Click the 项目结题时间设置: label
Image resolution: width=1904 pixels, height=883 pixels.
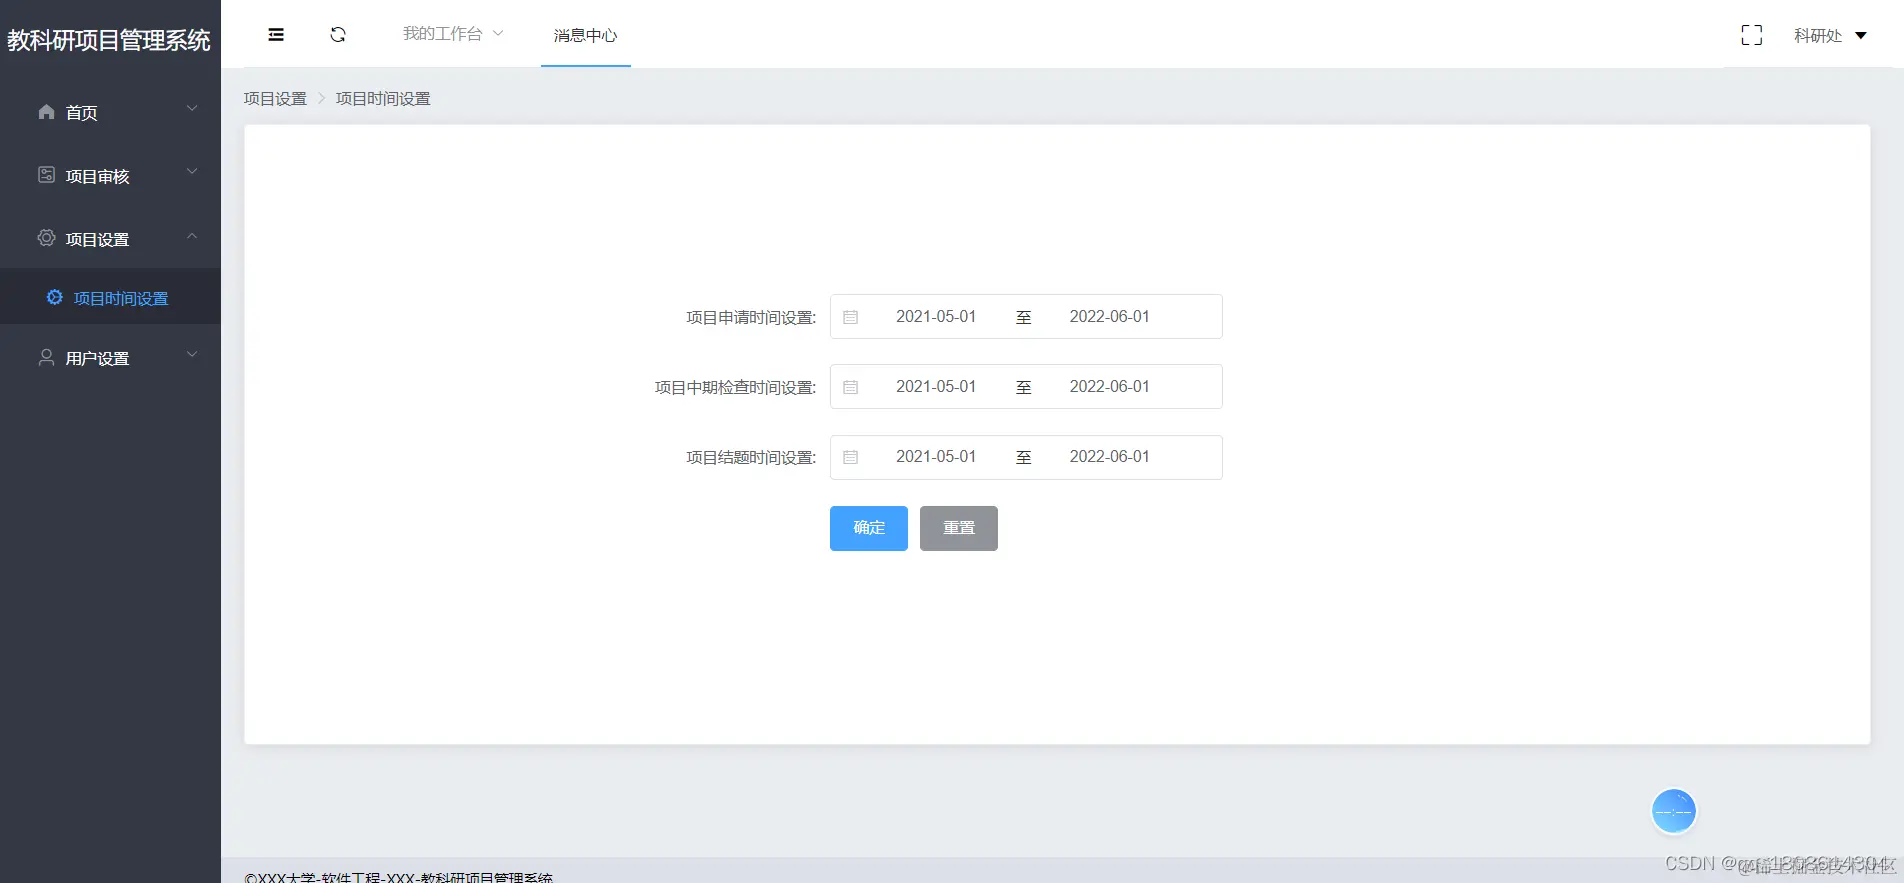click(751, 457)
